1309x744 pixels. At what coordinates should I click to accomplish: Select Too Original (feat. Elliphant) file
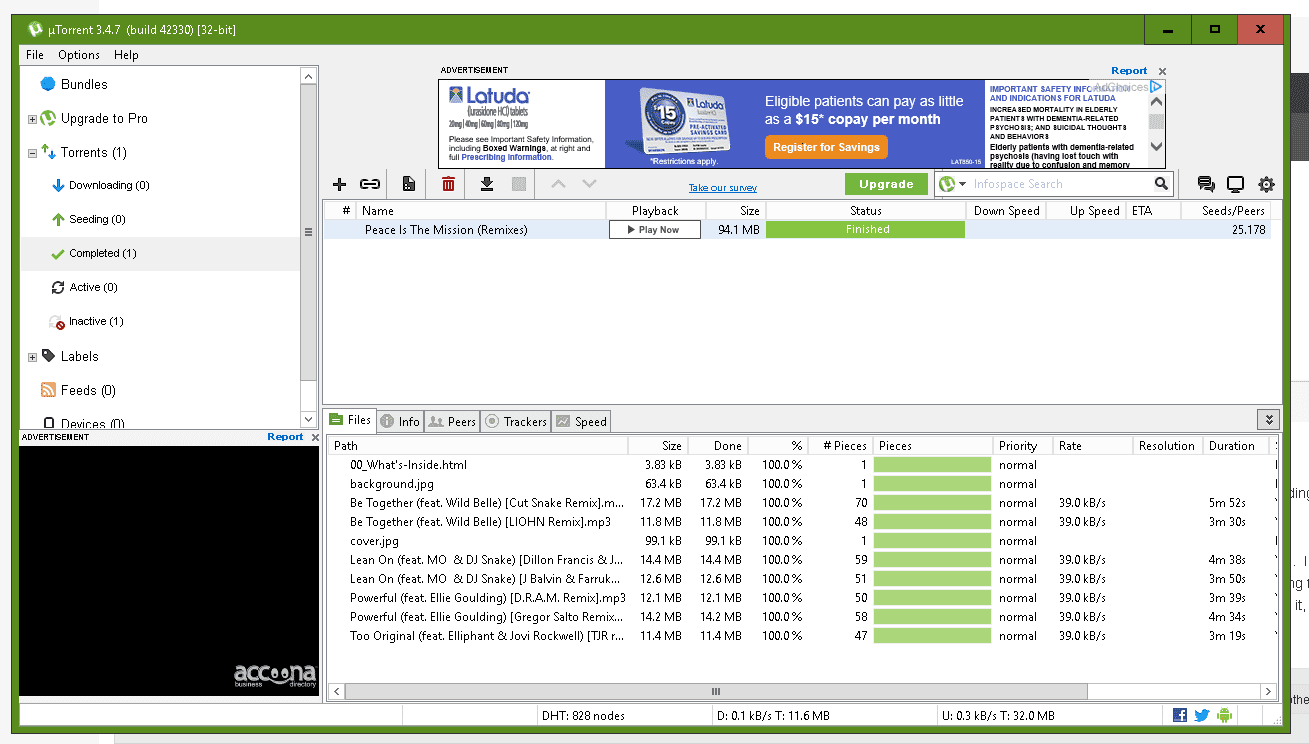click(x=803, y=636)
